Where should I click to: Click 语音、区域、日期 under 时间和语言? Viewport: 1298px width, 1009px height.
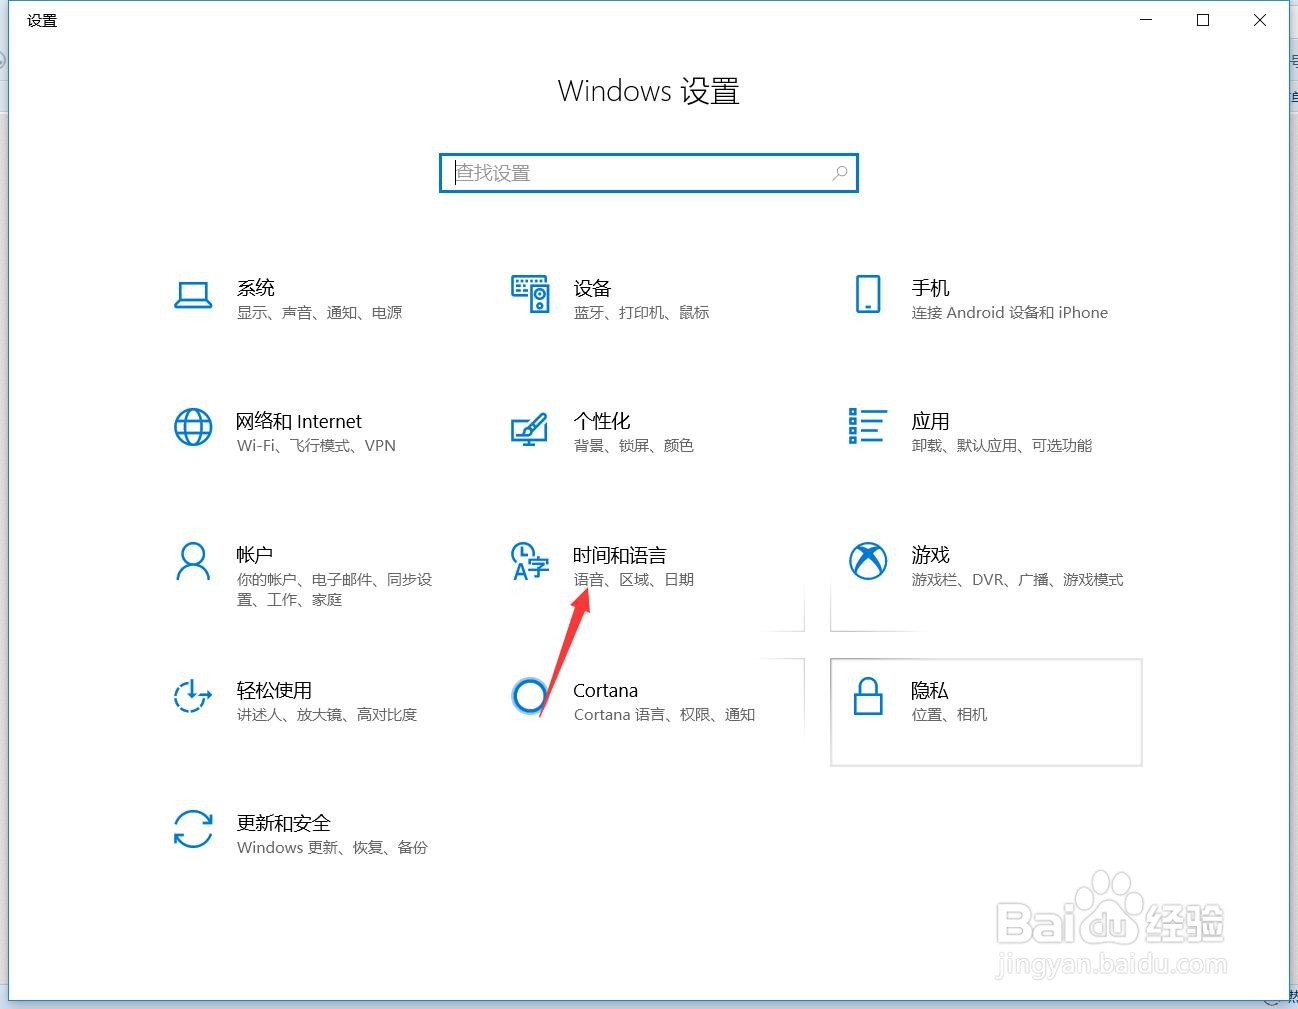(633, 579)
